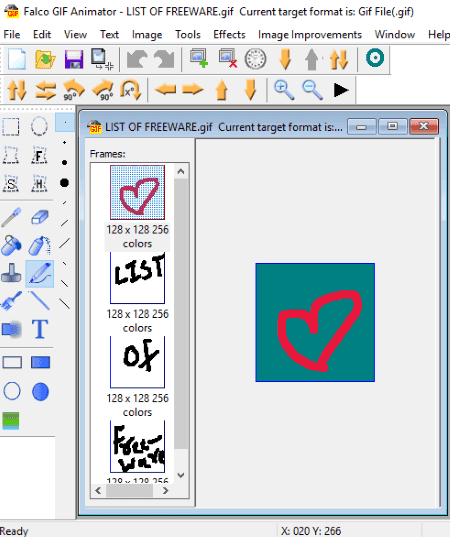The image size is (450, 537).
Task: Open frame timing clock icon
Action: [x=255, y=59]
